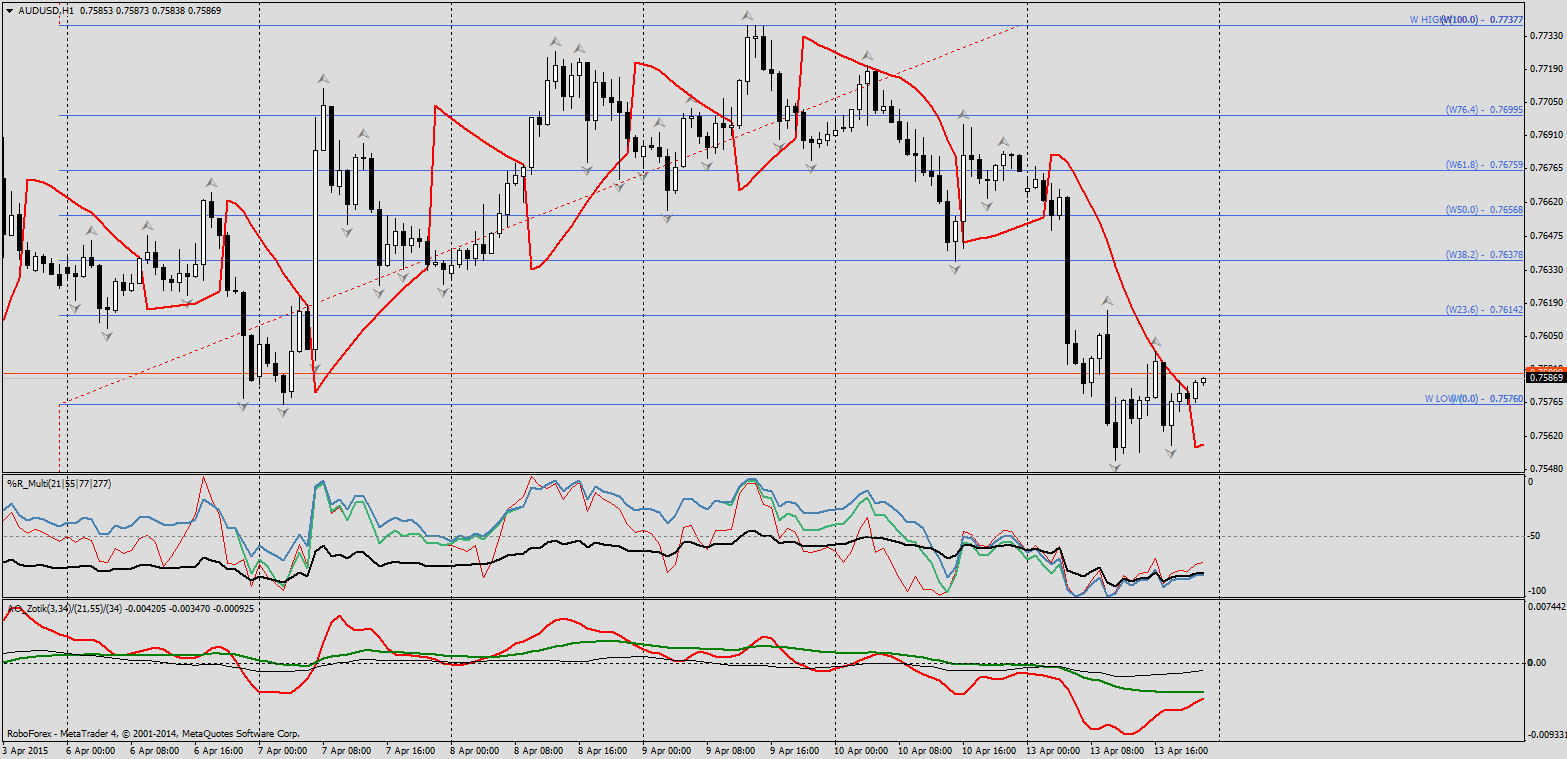The width and height of the screenshot is (1567, 759).
Task: Click the 0.77330 price scale value
Action: tap(1546, 35)
